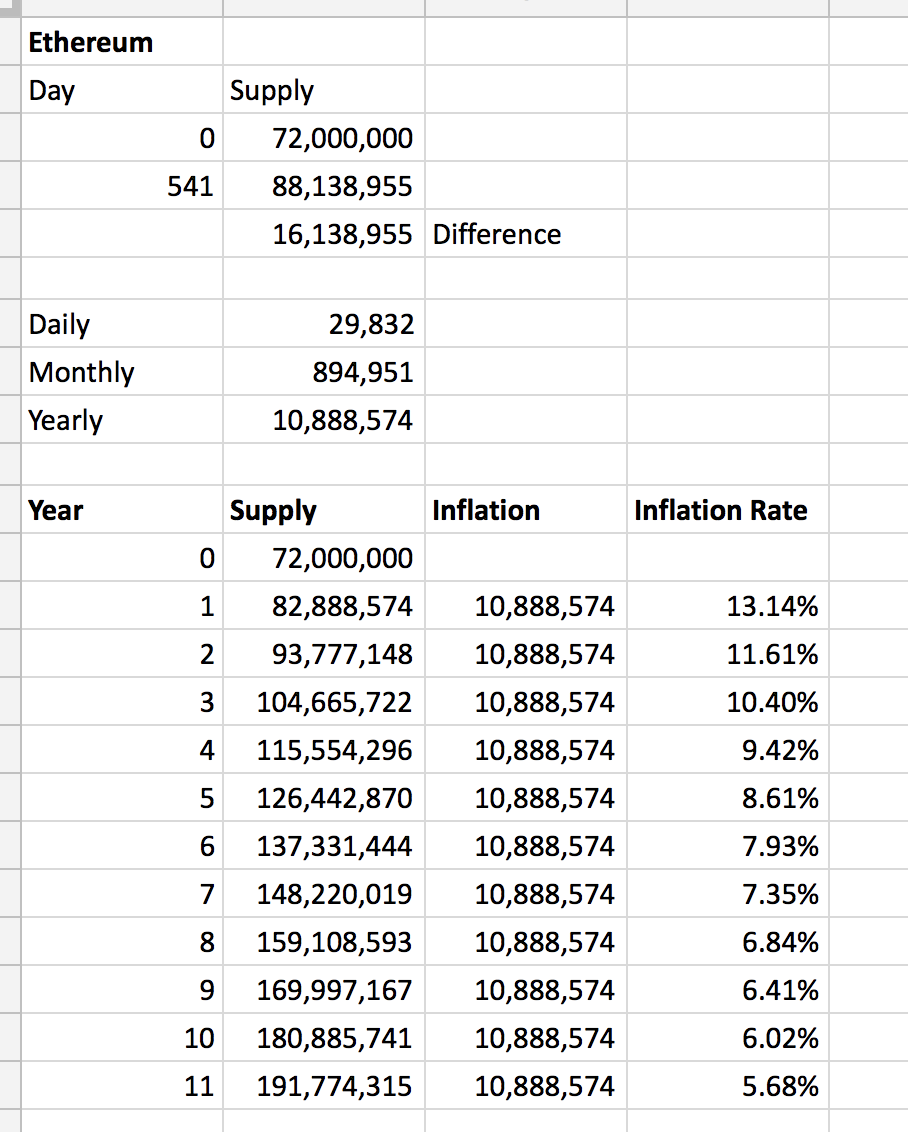Select the 13.14% inflation rate cell
The width and height of the screenshot is (908, 1132).
tap(728, 605)
